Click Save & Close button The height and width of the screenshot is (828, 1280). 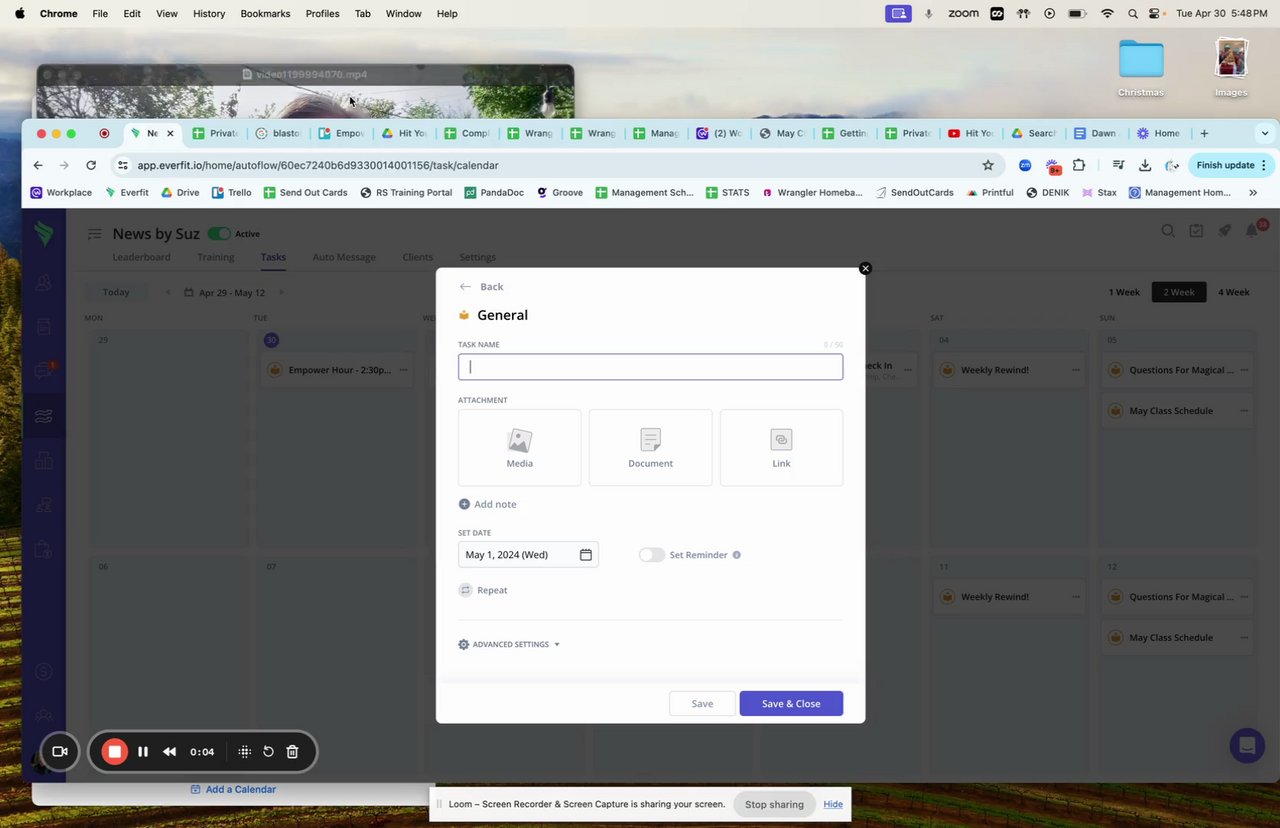(791, 704)
